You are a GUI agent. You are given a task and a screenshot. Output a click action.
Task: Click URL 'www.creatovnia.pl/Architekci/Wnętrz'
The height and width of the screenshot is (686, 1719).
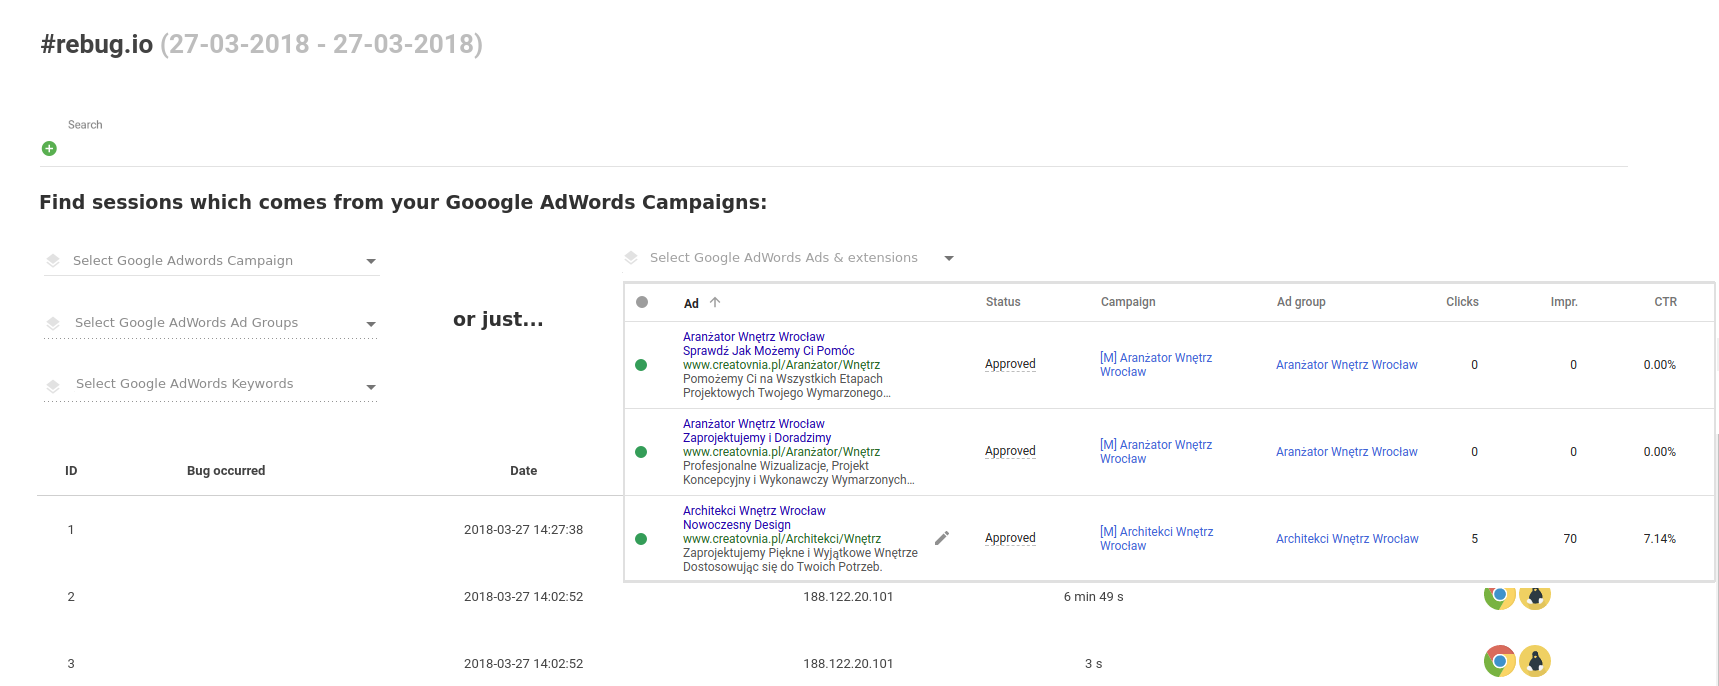(782, 539)
